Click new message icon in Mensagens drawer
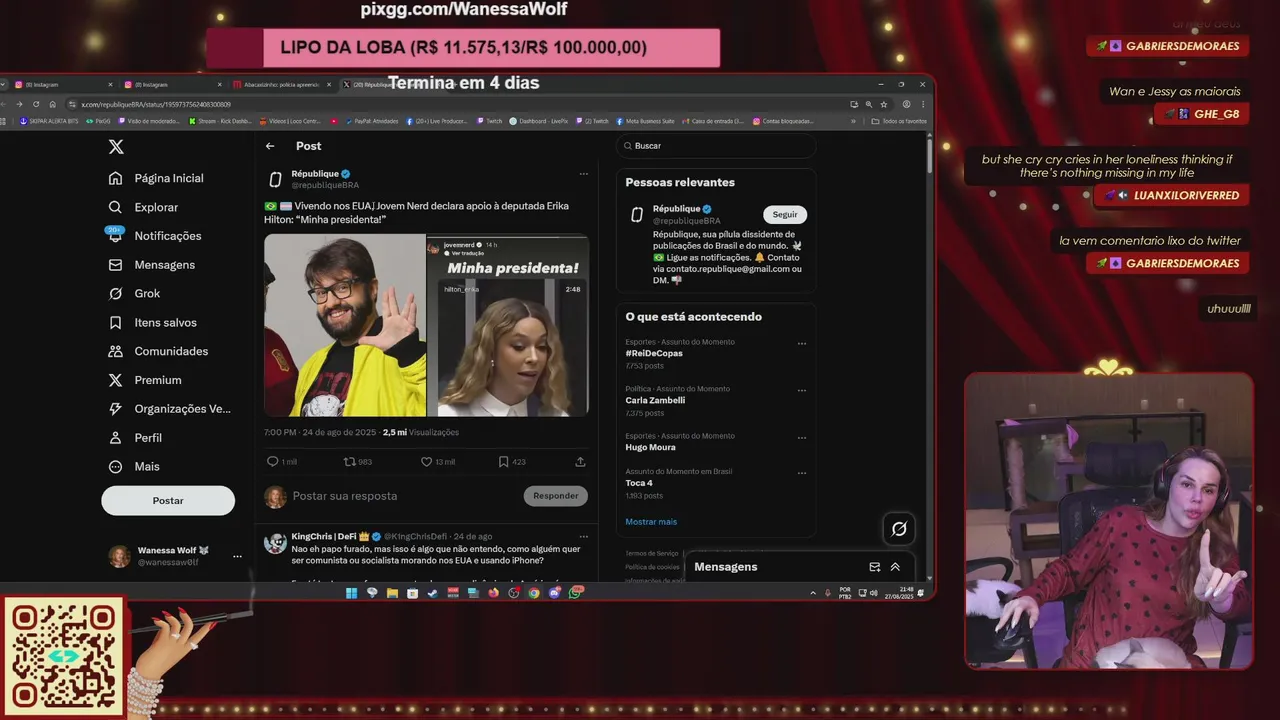1280x720 pixels. click(x=874, y=567)
